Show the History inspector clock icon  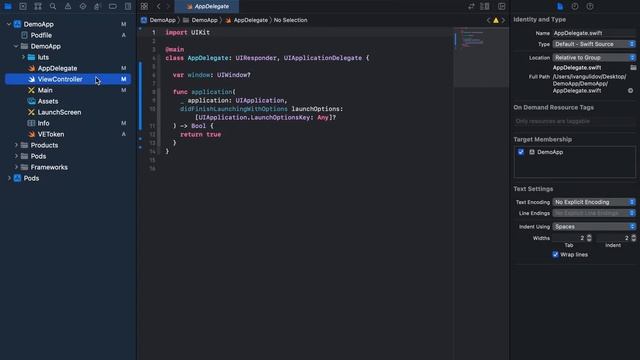(575, 7)
